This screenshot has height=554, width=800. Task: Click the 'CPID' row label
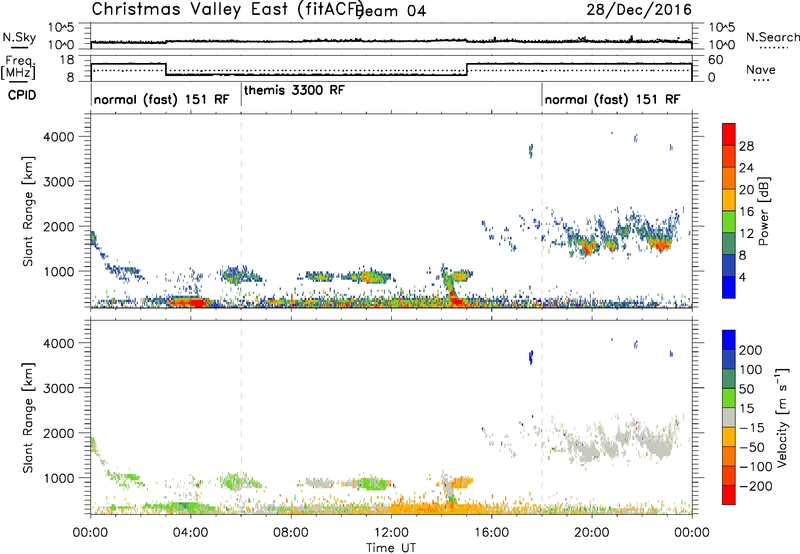[x=22, y=95]
